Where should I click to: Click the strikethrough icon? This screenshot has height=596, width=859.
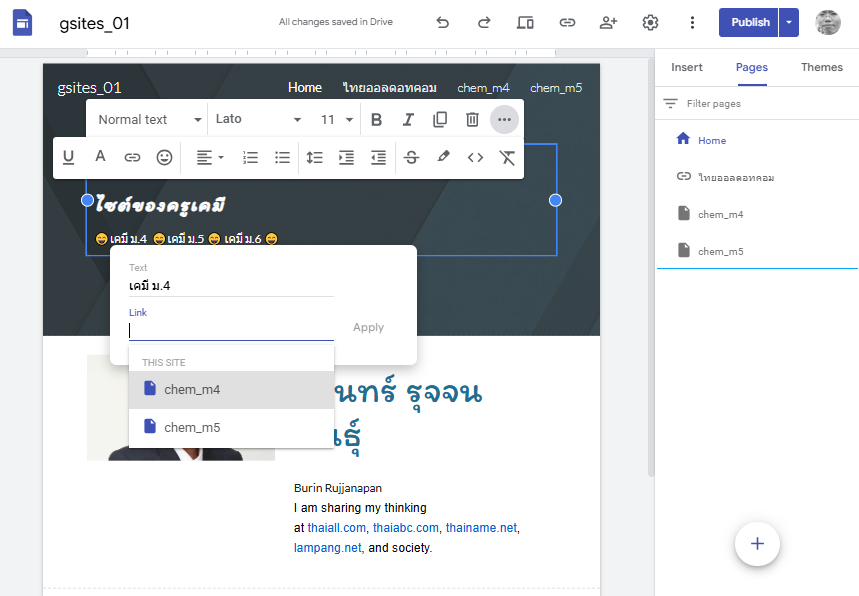(411, 157)
